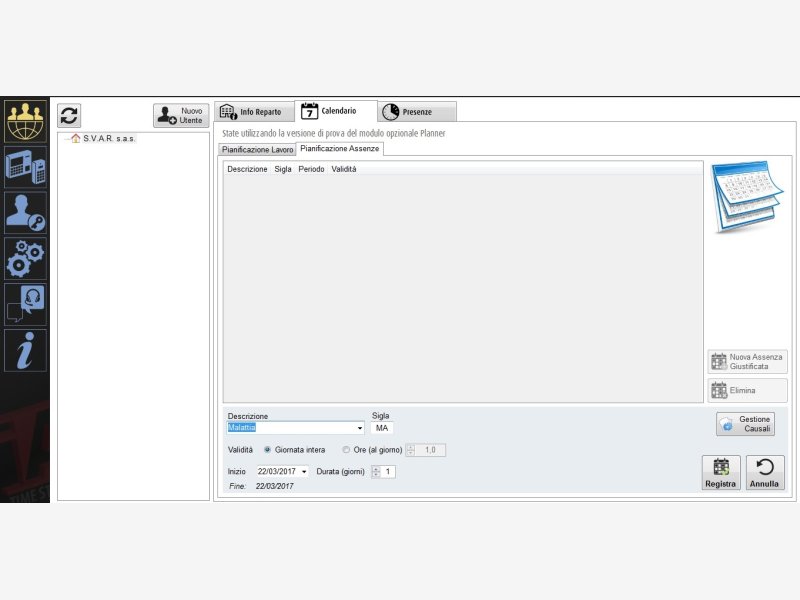Screen dimensions: 800x600
Task: Open the user access key sidebar icon
Action: pos(25,212)
